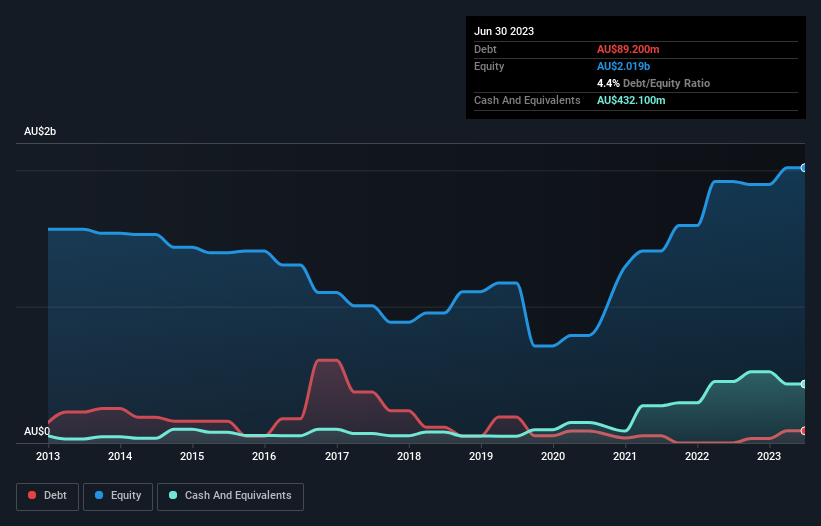Click the red Debt endpoint marker

click(804, 431)
